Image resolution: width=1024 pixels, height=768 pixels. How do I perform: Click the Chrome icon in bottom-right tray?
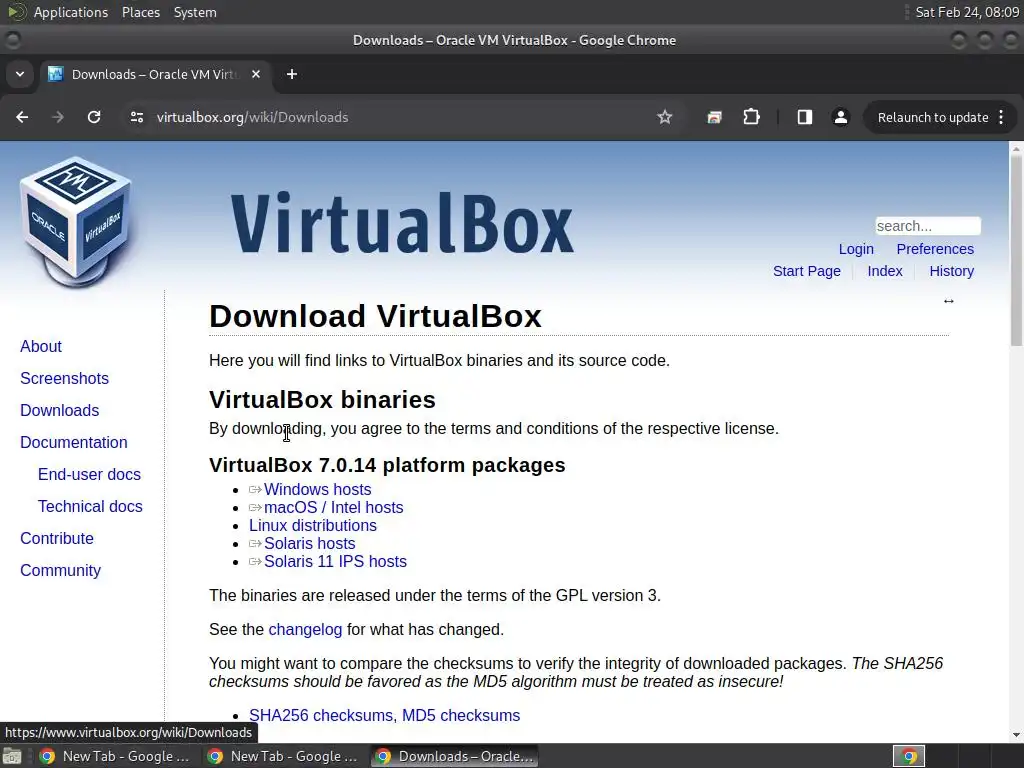click(909, 756)
